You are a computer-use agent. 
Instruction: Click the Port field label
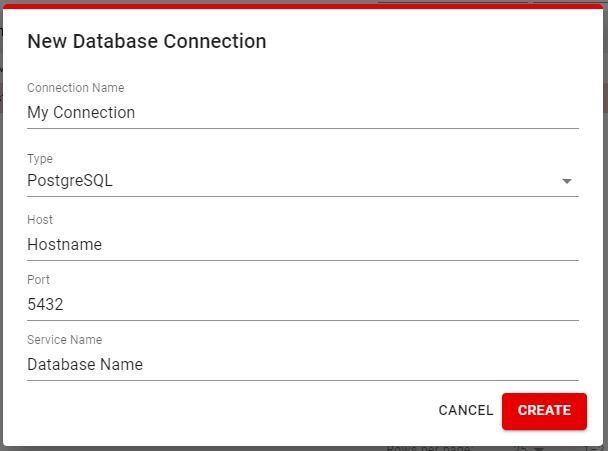click(38, 280)
